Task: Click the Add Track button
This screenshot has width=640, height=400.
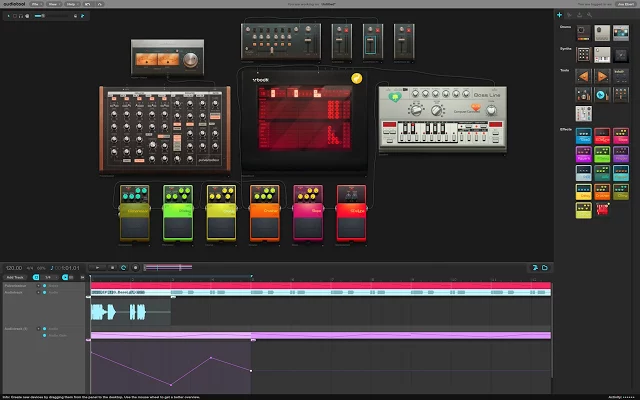Action: coord(16,277)
